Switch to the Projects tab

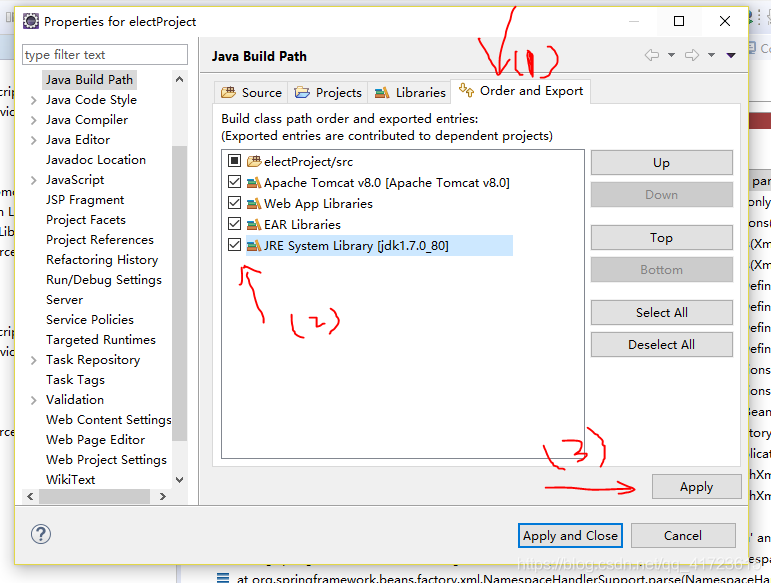[328, 92]
